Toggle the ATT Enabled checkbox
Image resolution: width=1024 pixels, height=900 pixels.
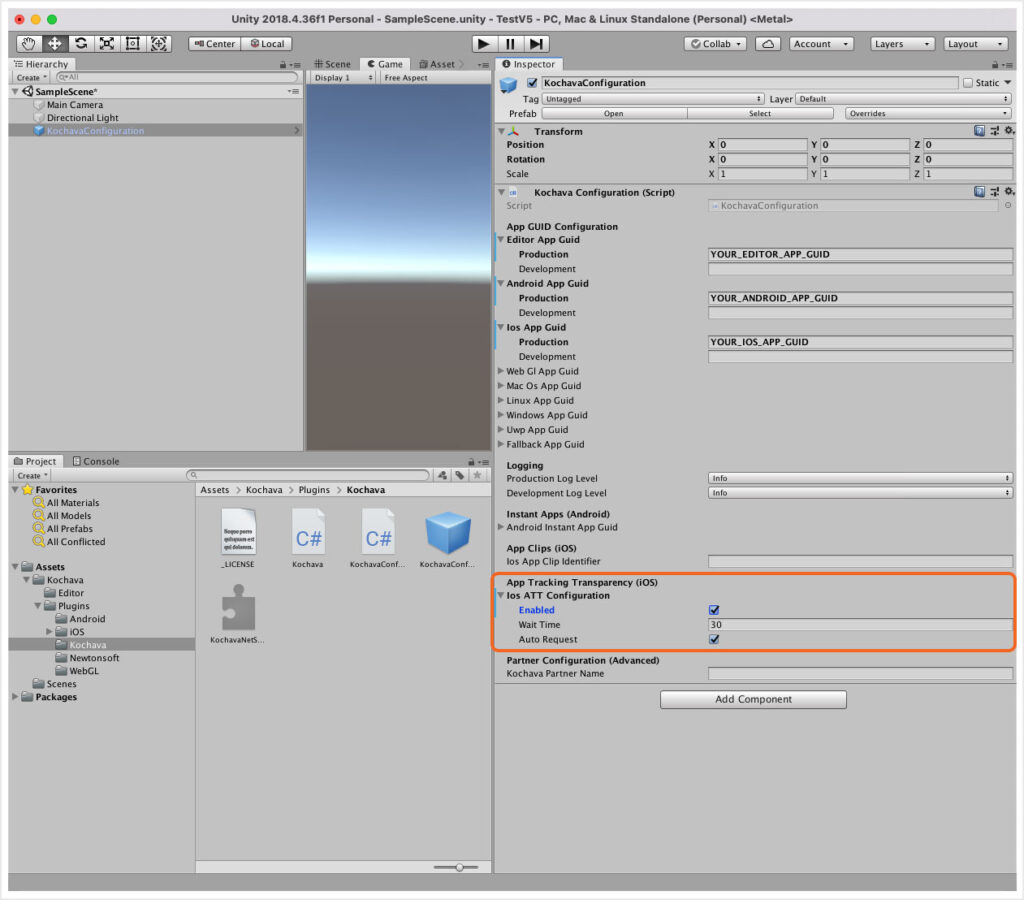[x=714, y=610]
